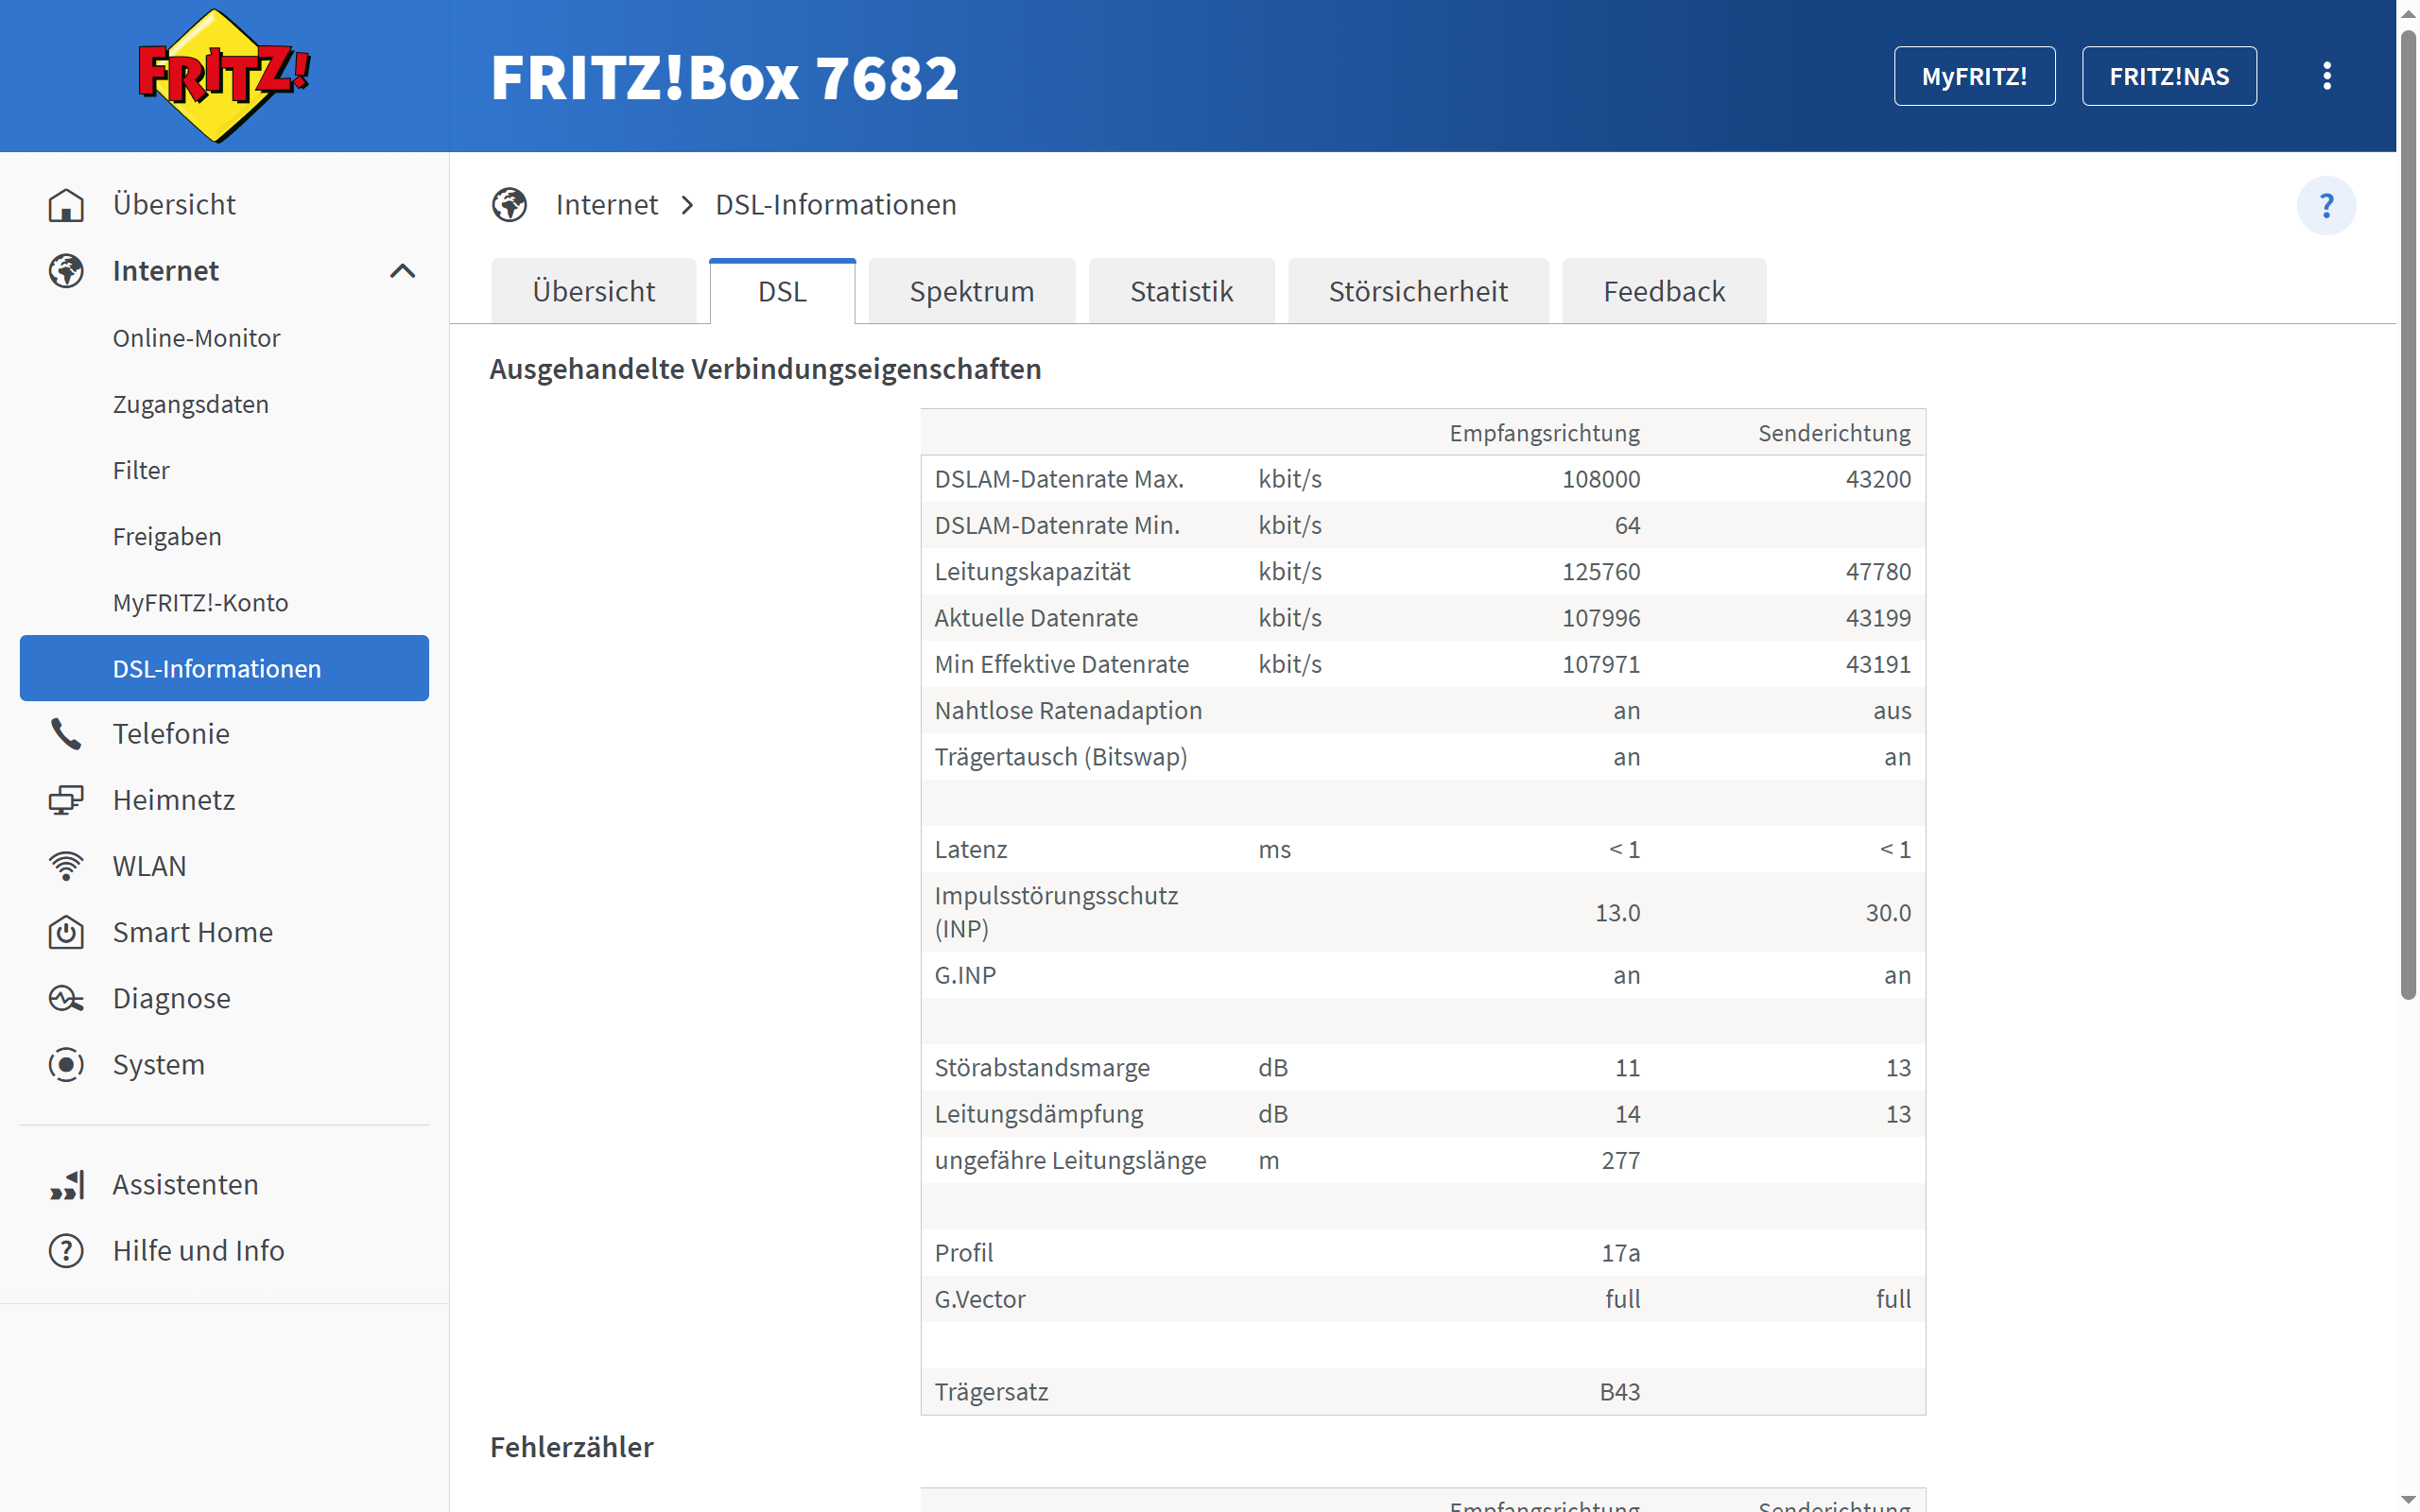The width and height of the screenshot is (2420, 1512).
Task: Open the Störsicherheit tab
Action: [1417, 291]
